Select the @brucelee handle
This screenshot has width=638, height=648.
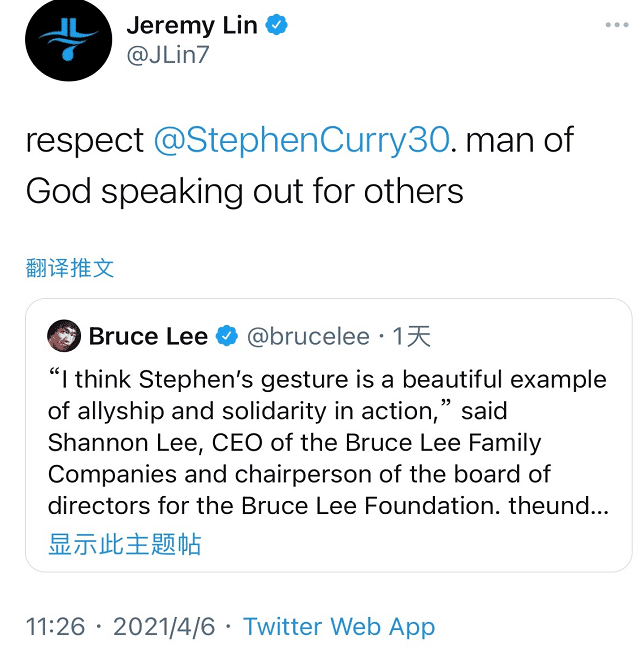coord(307,337)
